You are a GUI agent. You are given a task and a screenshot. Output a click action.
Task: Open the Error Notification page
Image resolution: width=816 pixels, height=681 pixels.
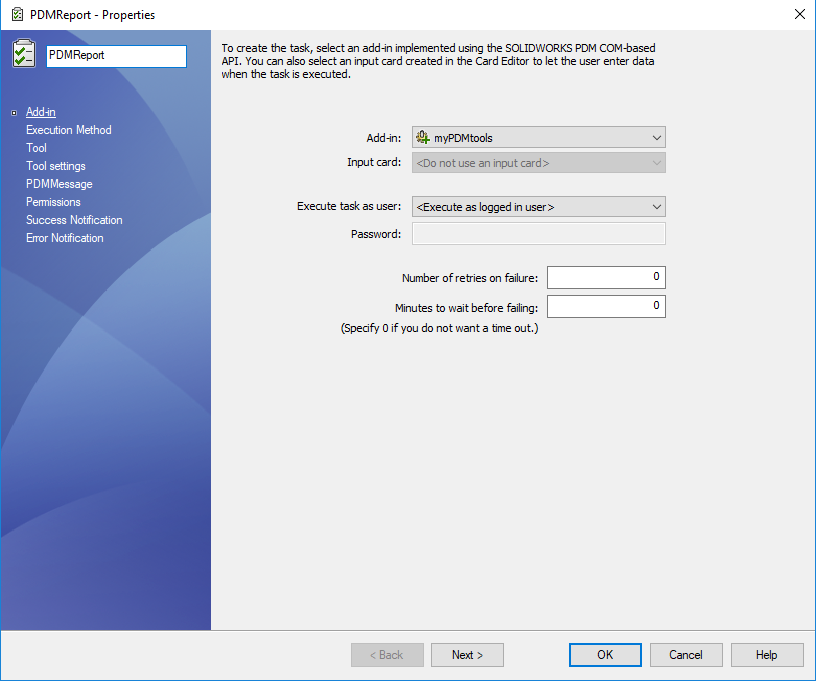(x=65, y=238)
